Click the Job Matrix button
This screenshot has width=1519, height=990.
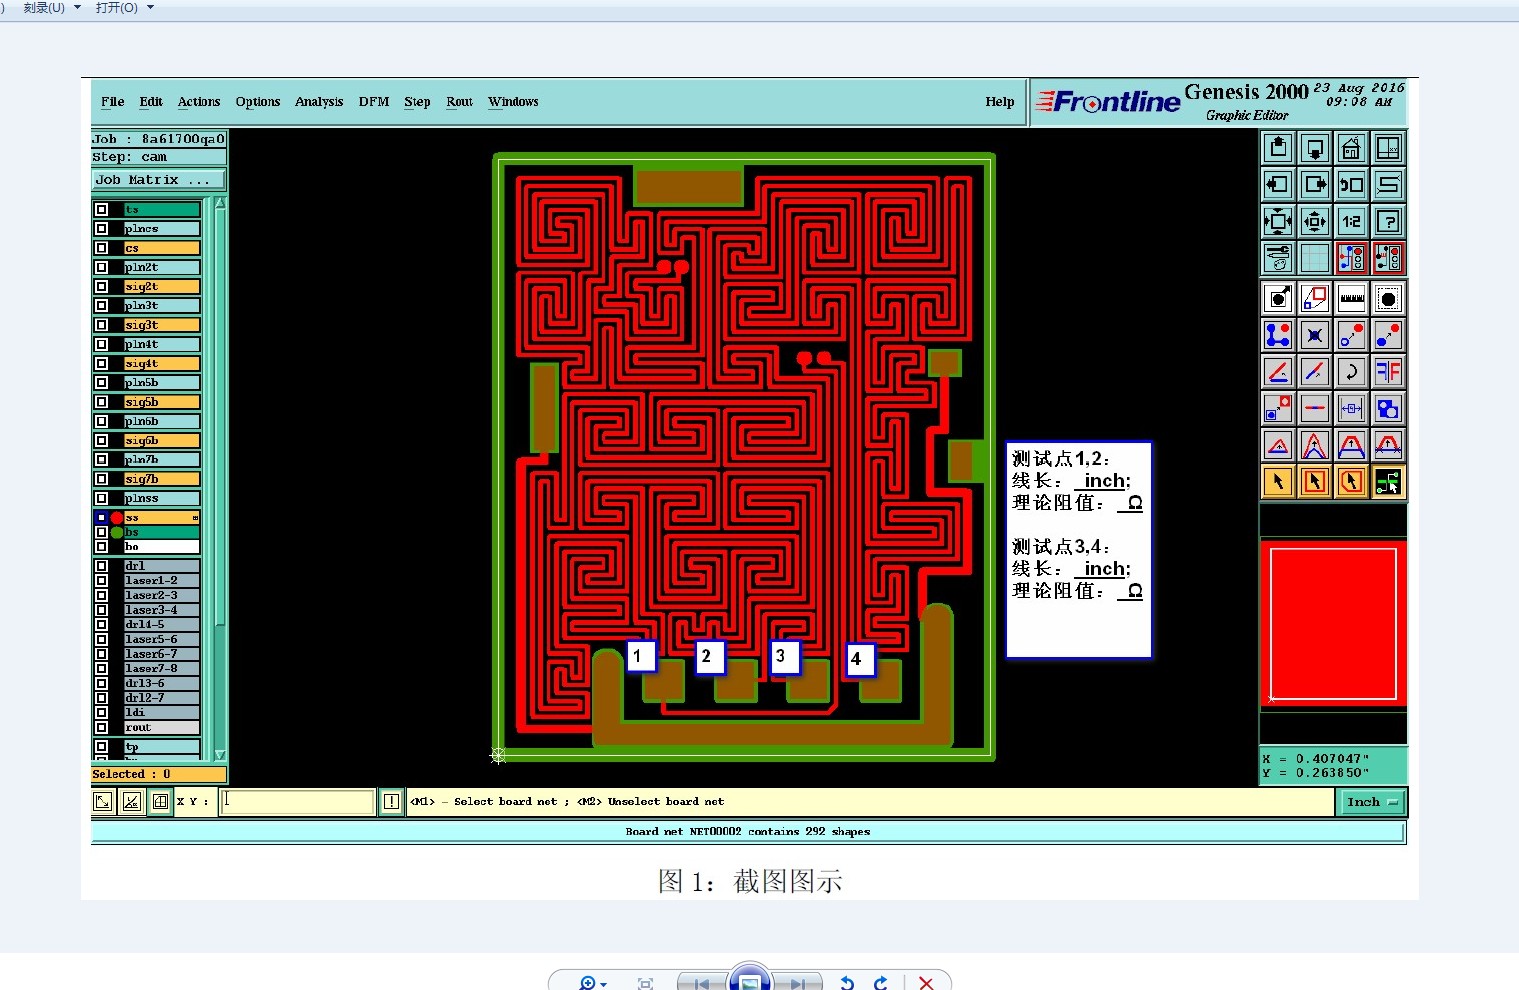click(158, 180)
